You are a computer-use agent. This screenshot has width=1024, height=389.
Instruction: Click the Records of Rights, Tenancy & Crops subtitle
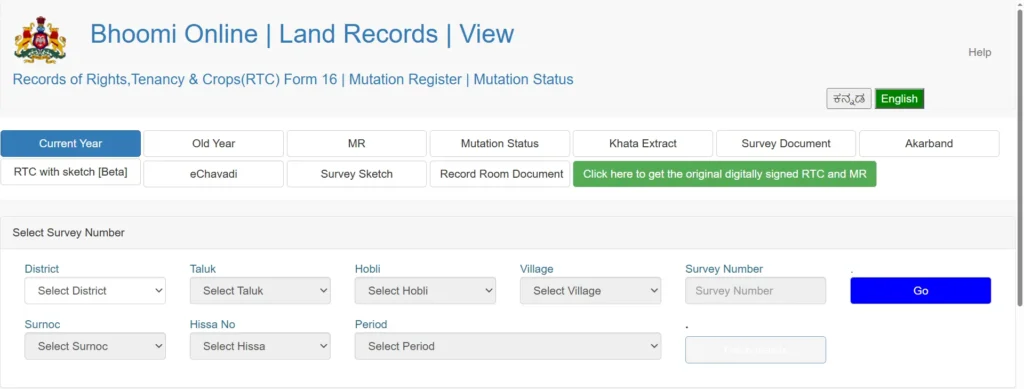[x=293, y=80]
